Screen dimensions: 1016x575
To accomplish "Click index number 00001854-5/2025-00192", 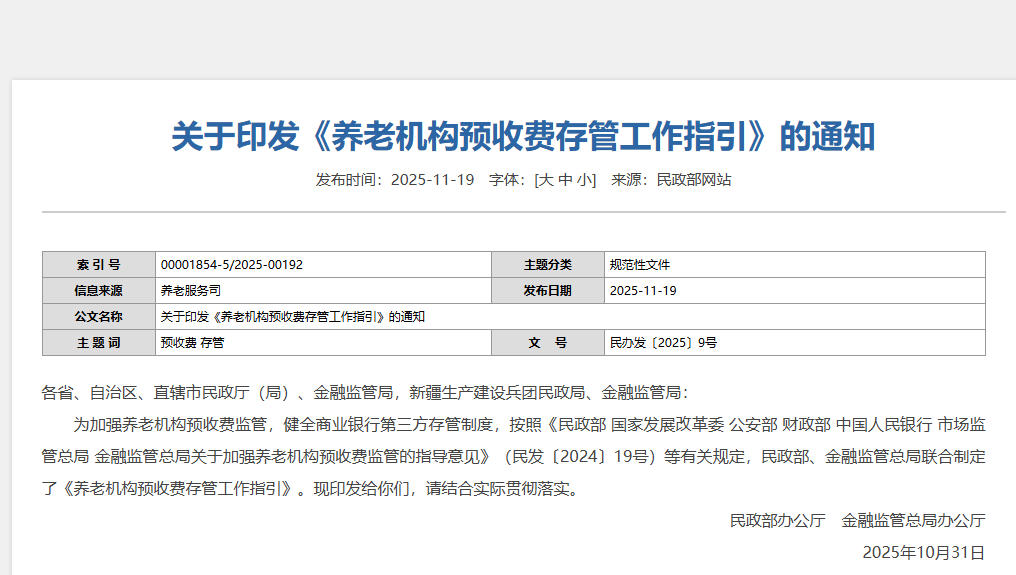I will 231,265.
